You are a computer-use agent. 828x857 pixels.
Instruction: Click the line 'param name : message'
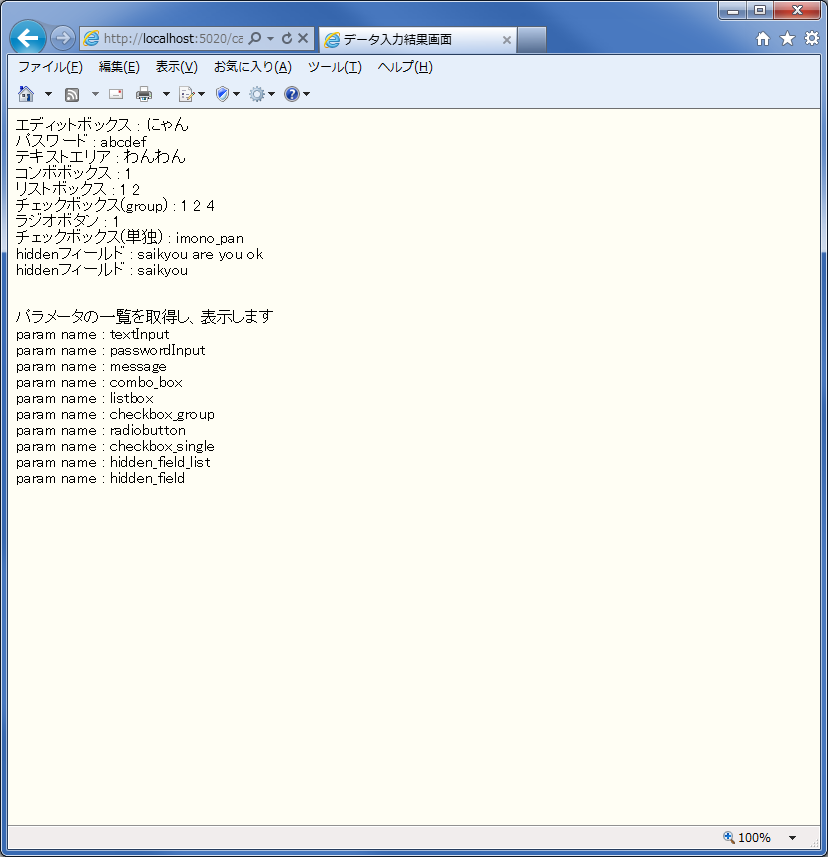pyautogui.click(x=91, y=366)
